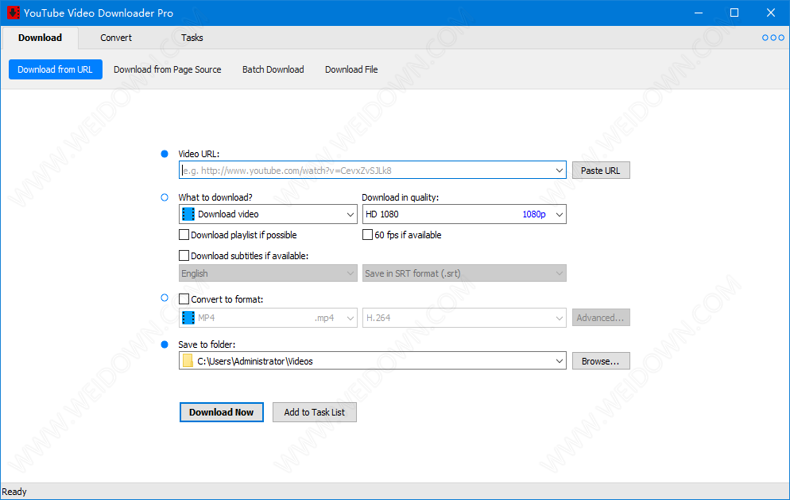Screen dimensions: 790x500
Task: Click blue bullet beside Video URL
Action: (164, 154)
